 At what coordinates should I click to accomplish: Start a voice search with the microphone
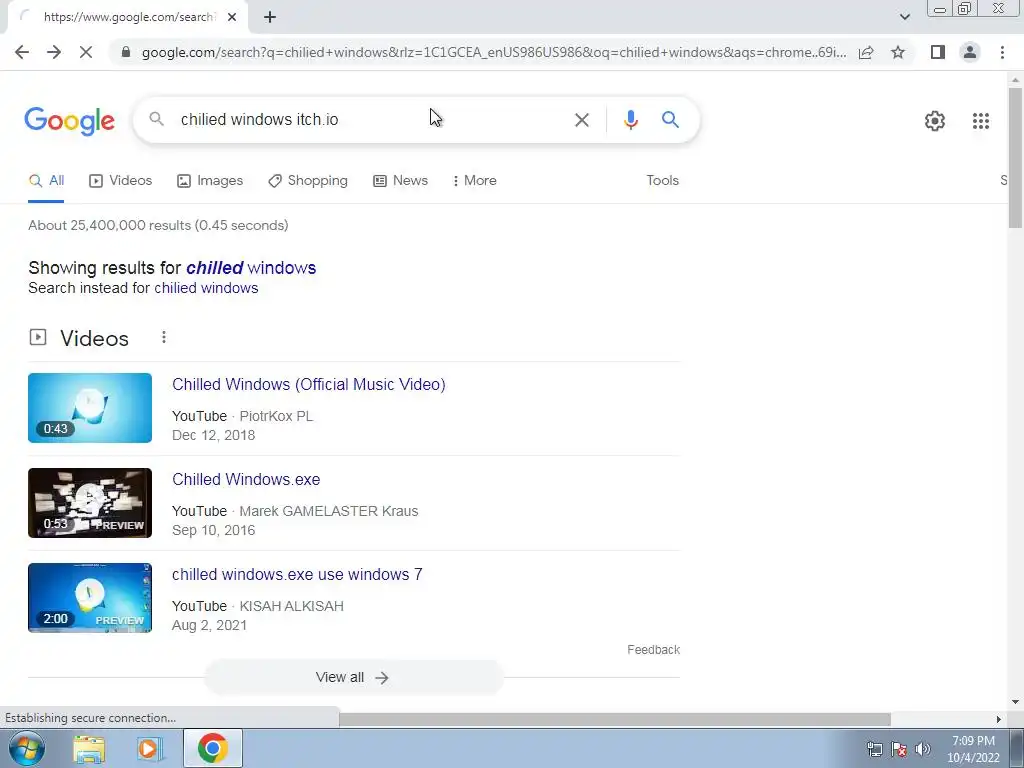630,120
